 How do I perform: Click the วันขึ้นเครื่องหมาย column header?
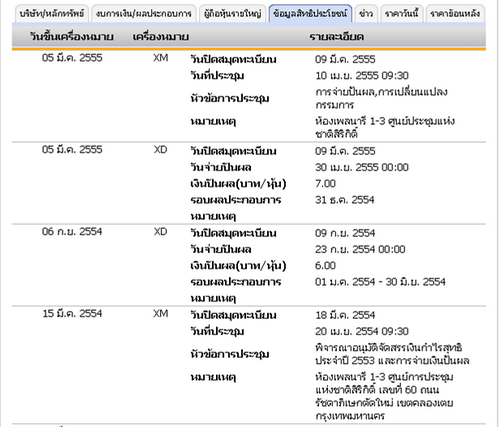tap(72, 36)
